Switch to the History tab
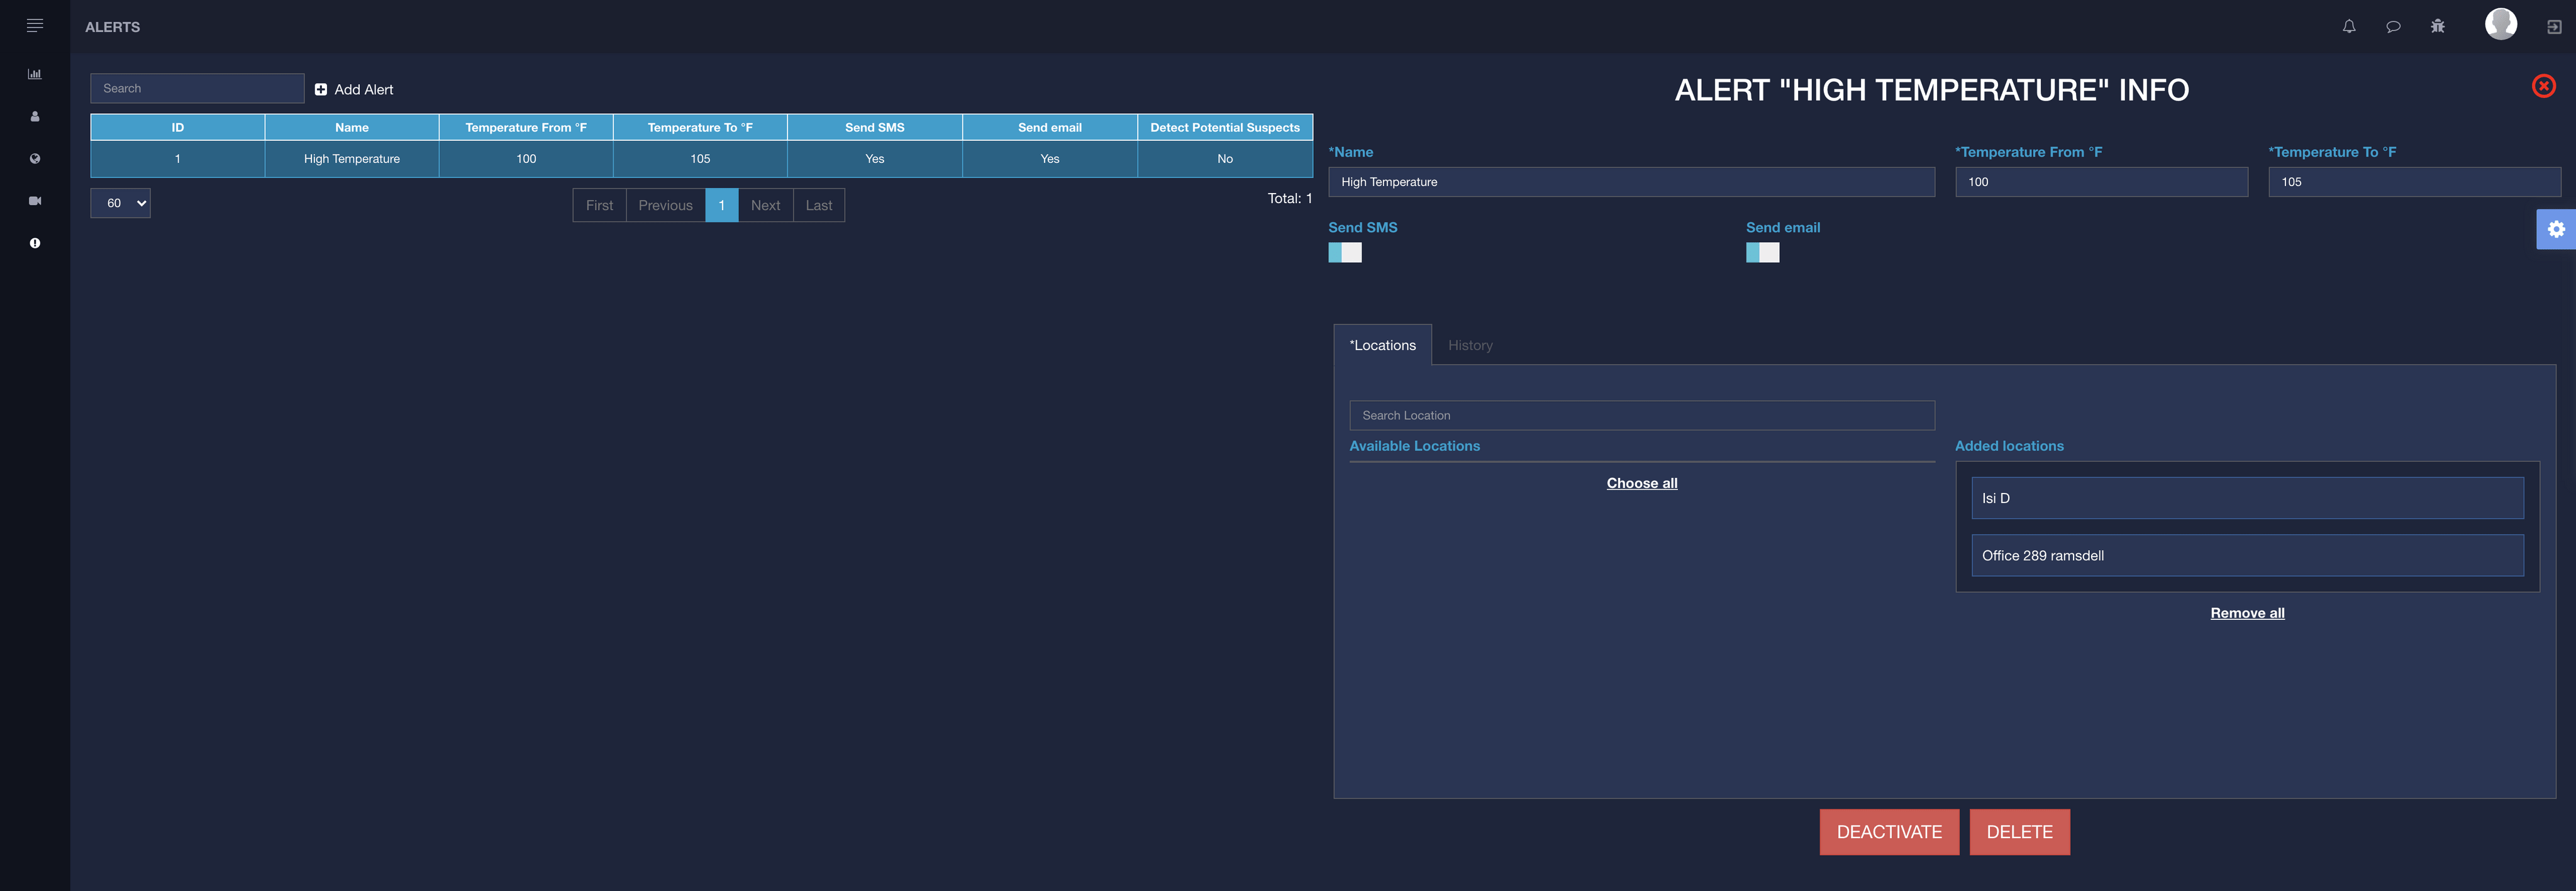This screenshot has height=891, width=2576. click(1469, 345)
